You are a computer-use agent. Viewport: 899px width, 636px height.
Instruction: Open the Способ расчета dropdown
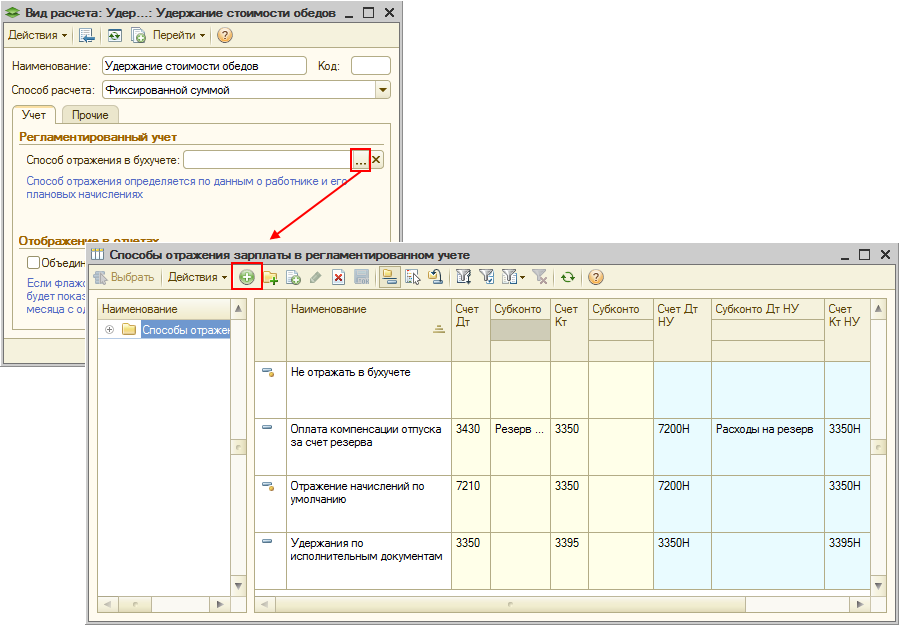tap(382, 90)
